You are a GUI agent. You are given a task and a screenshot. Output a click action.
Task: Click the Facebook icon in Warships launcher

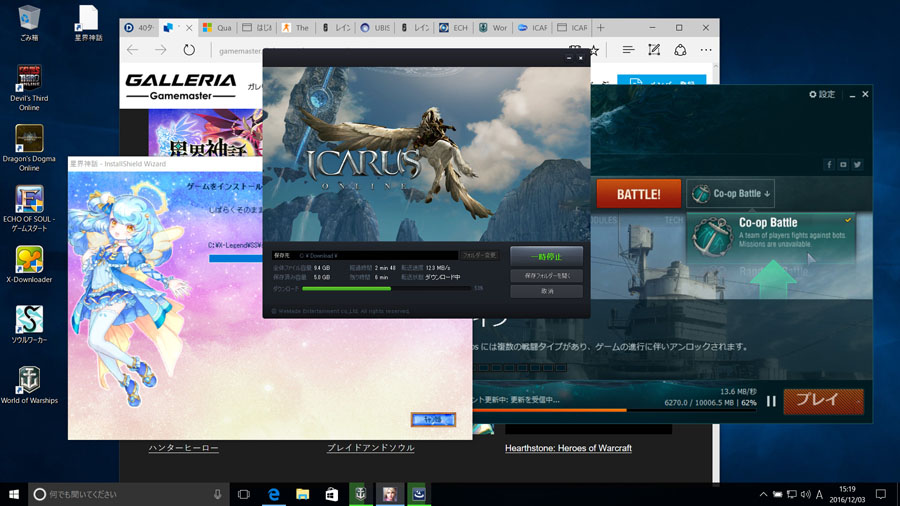pyautogui.click(x=829, y=164)
